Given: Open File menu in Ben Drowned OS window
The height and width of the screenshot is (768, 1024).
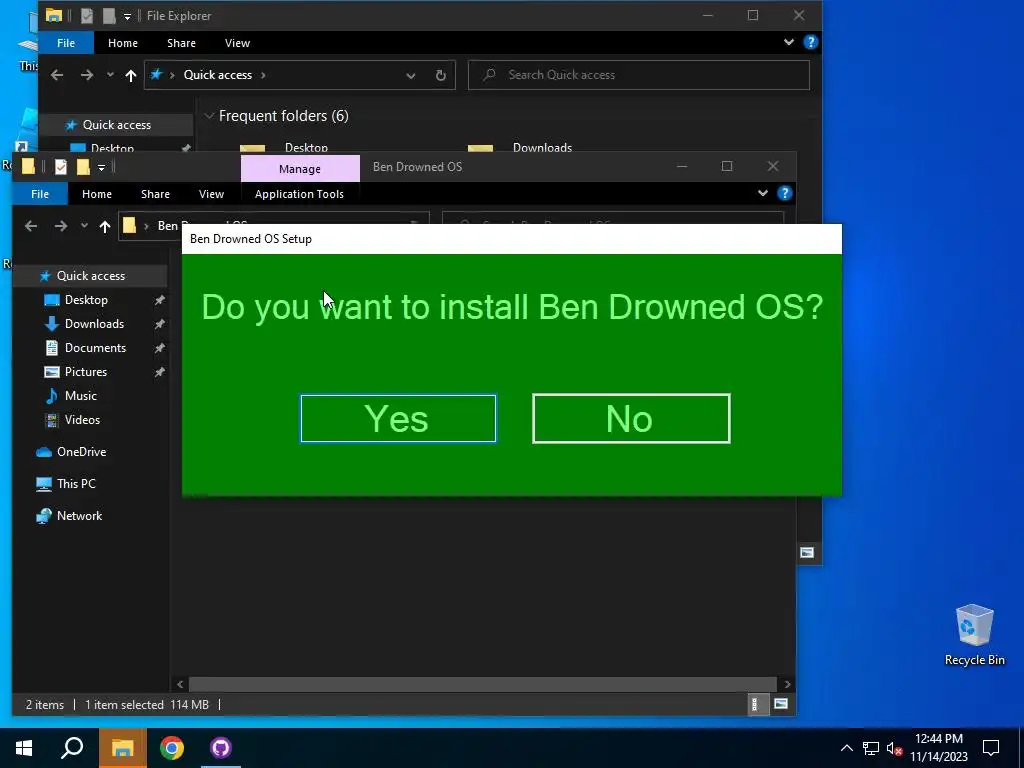Looking at the screenshot, I should pyautogui.click(x=40, y=194).
